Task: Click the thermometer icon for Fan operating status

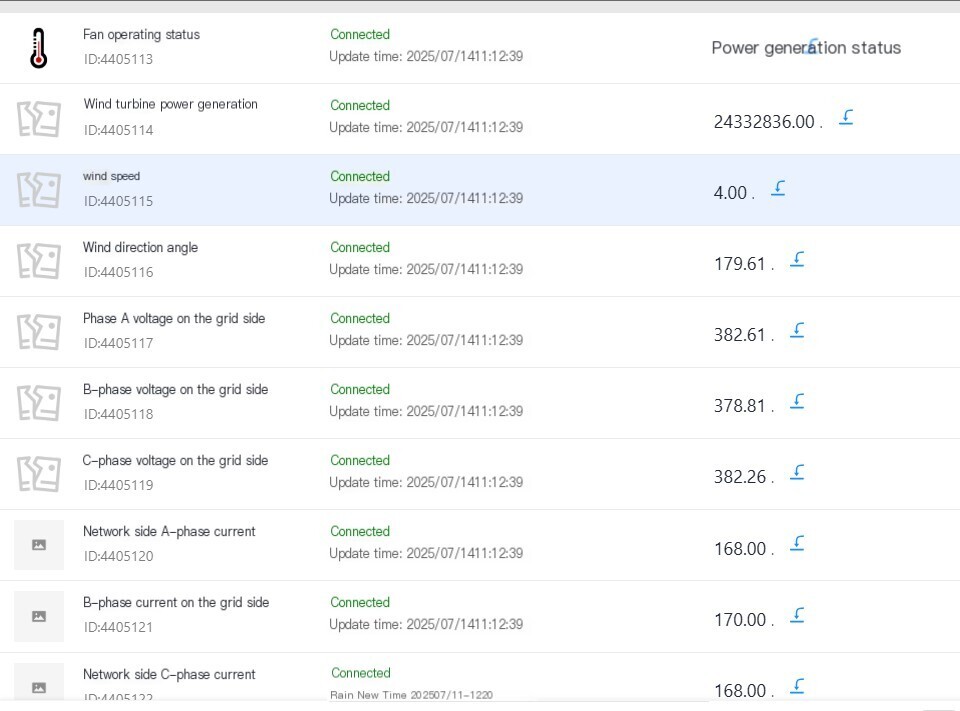Action: tap(39, 48)
